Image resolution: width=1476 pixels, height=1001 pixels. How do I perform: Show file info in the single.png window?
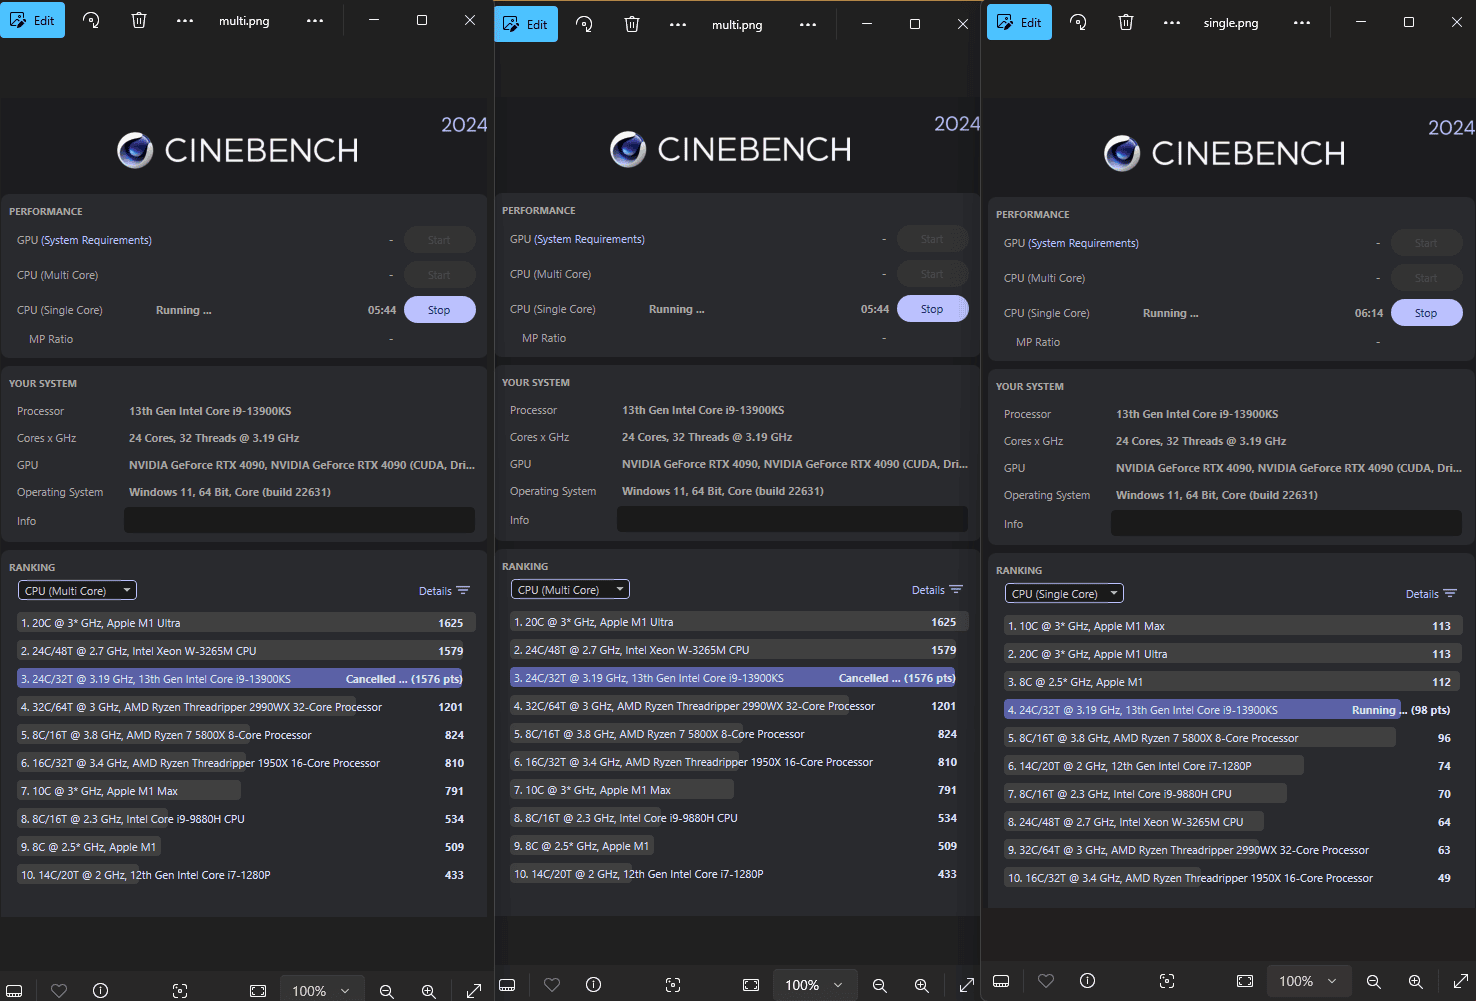point(1088,981)
